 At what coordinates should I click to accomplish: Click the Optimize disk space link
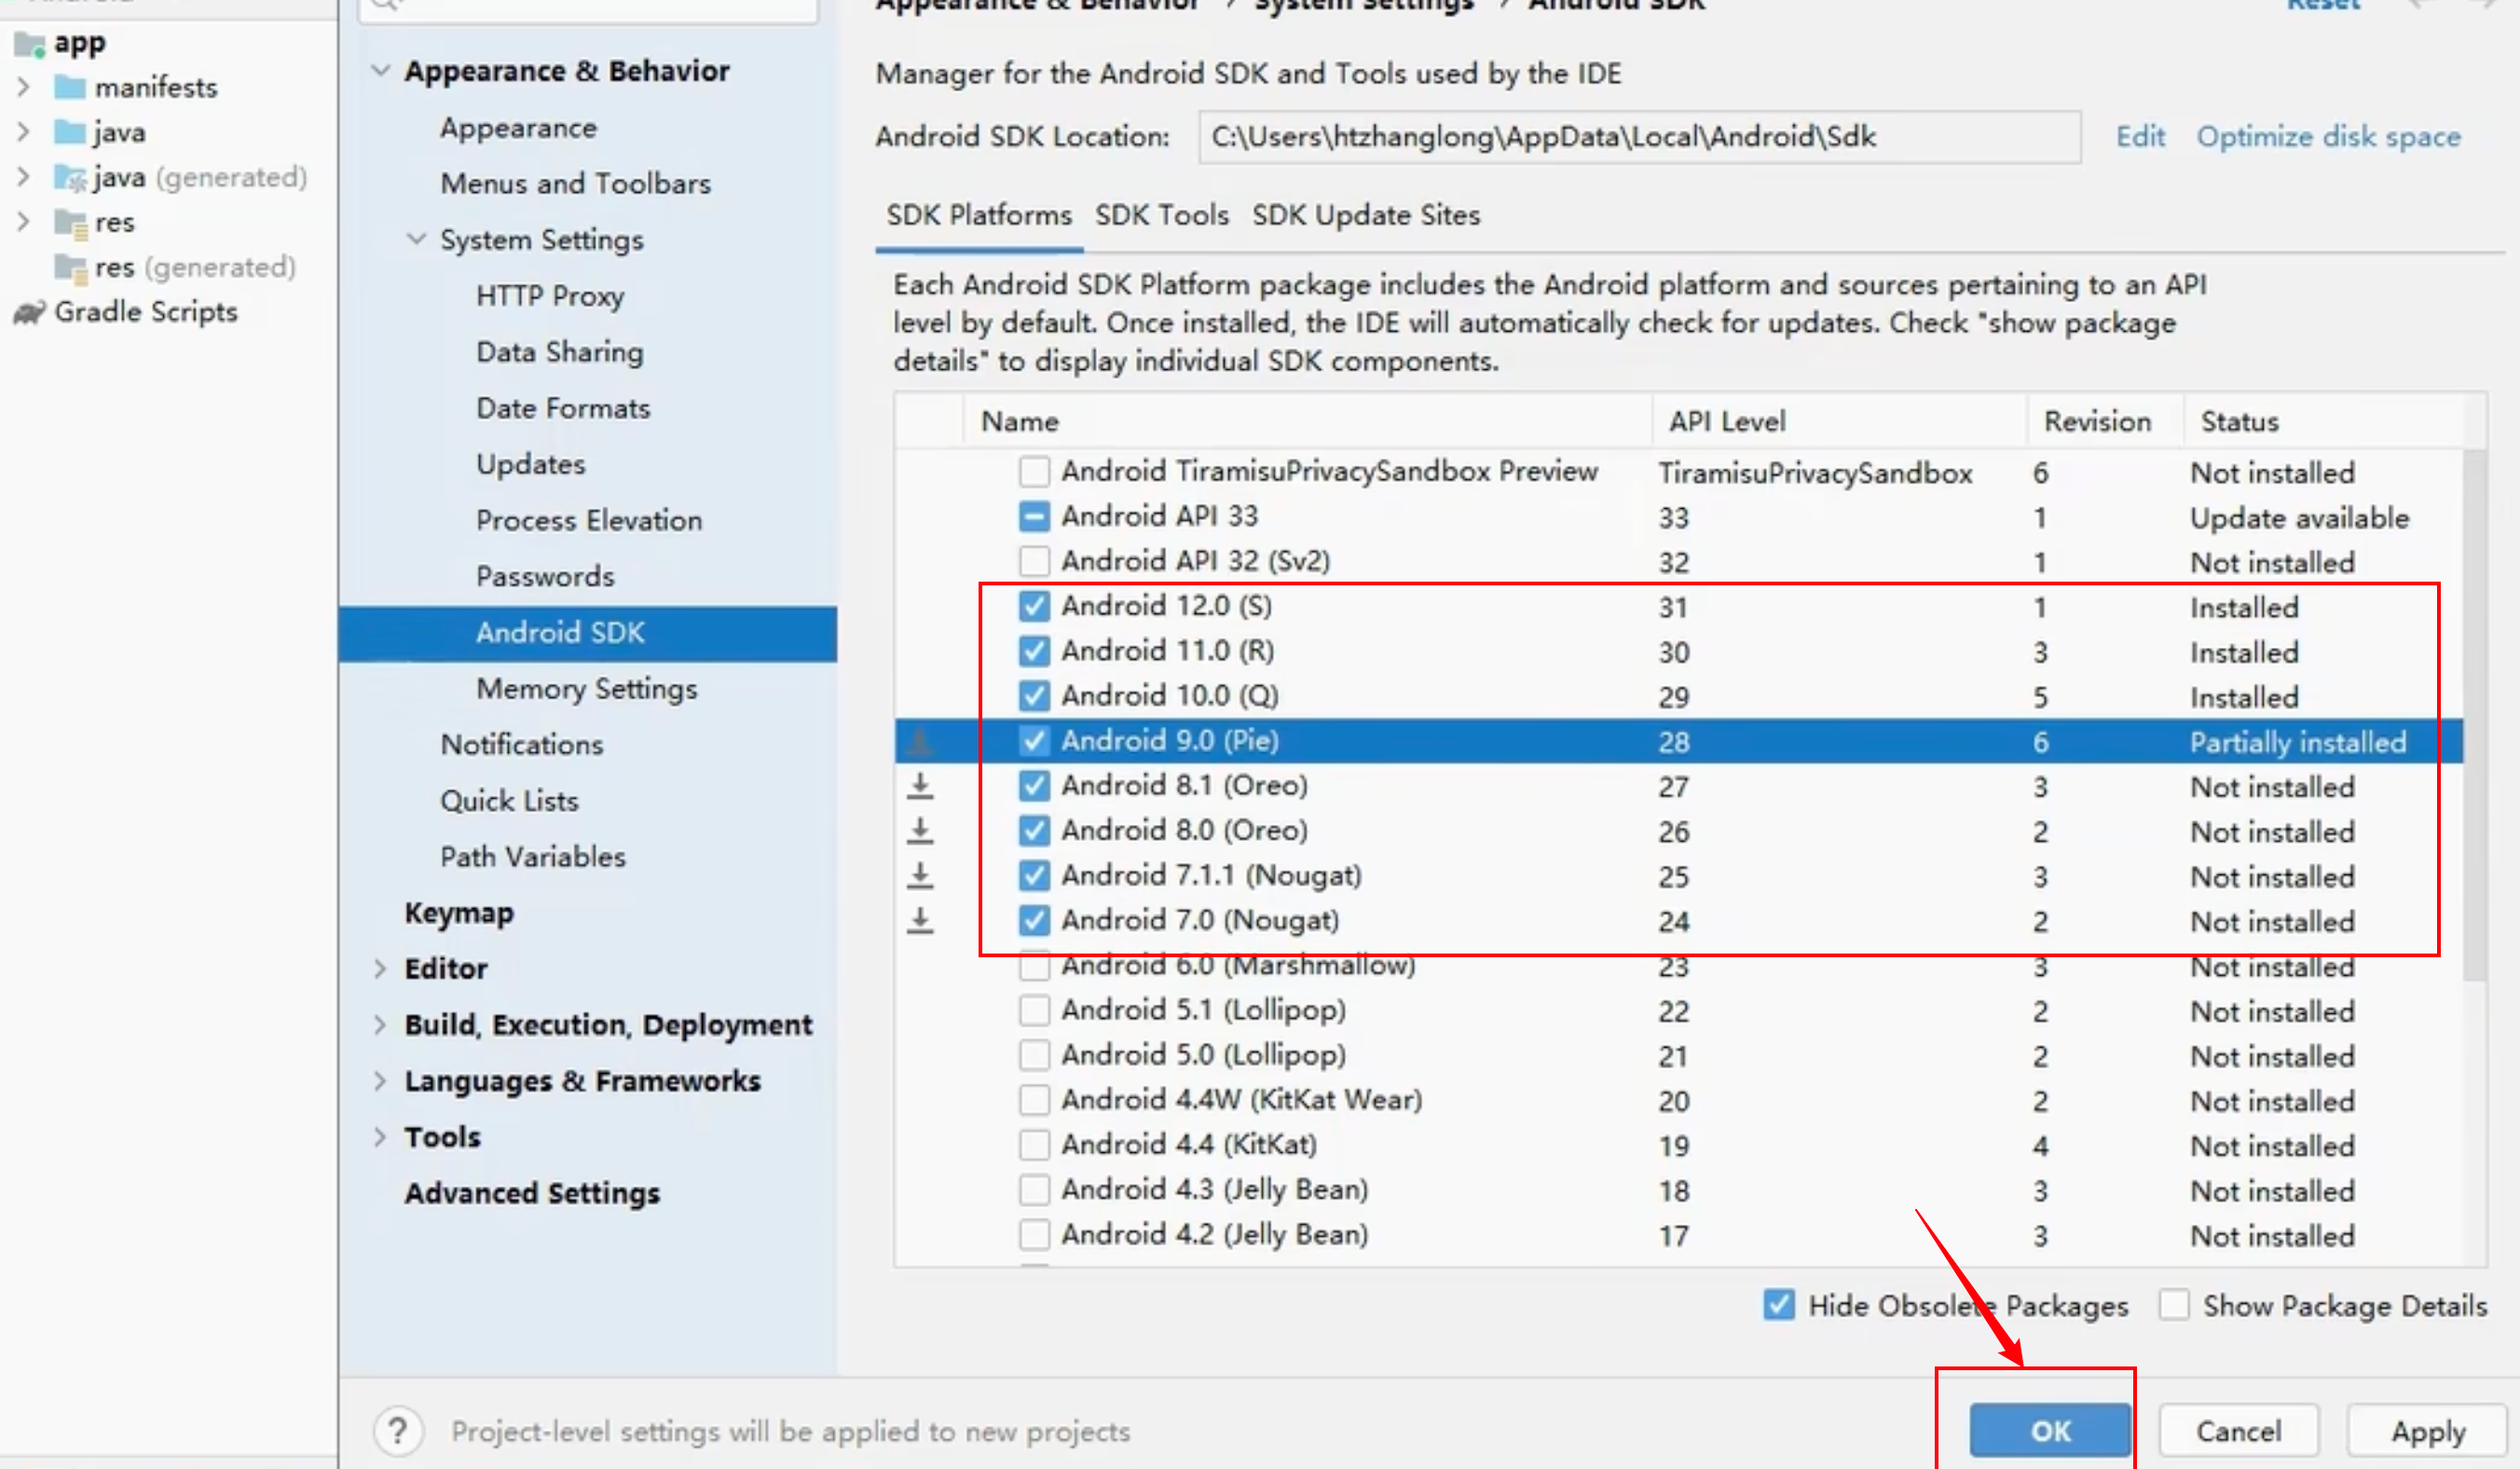pos(2328,137)
